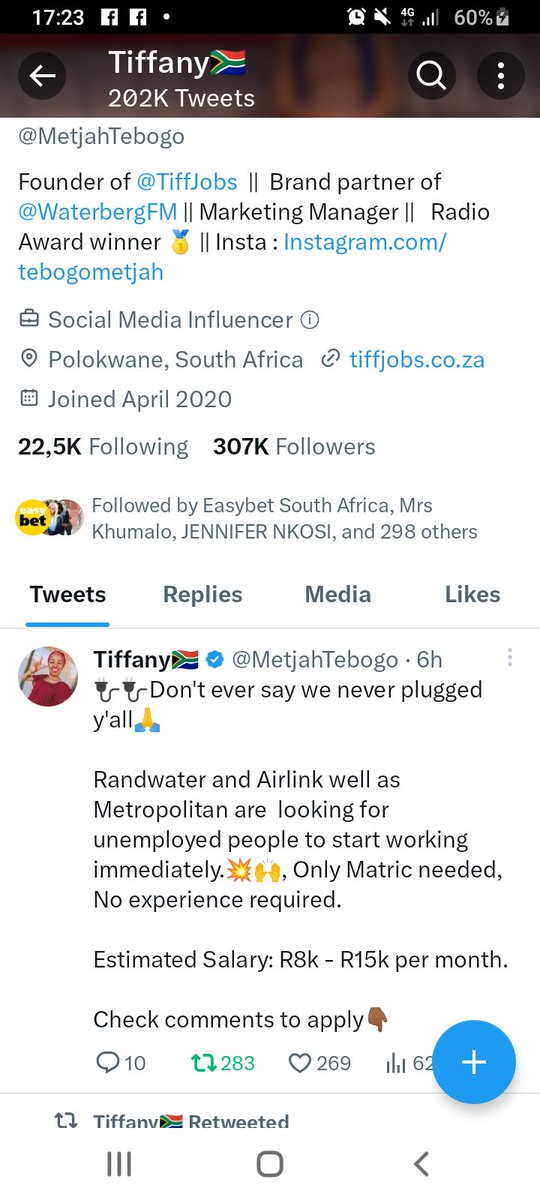Open the three-dot profile options menu
Viewport: 540px width, 1200px height.
[x=501, y=77]
